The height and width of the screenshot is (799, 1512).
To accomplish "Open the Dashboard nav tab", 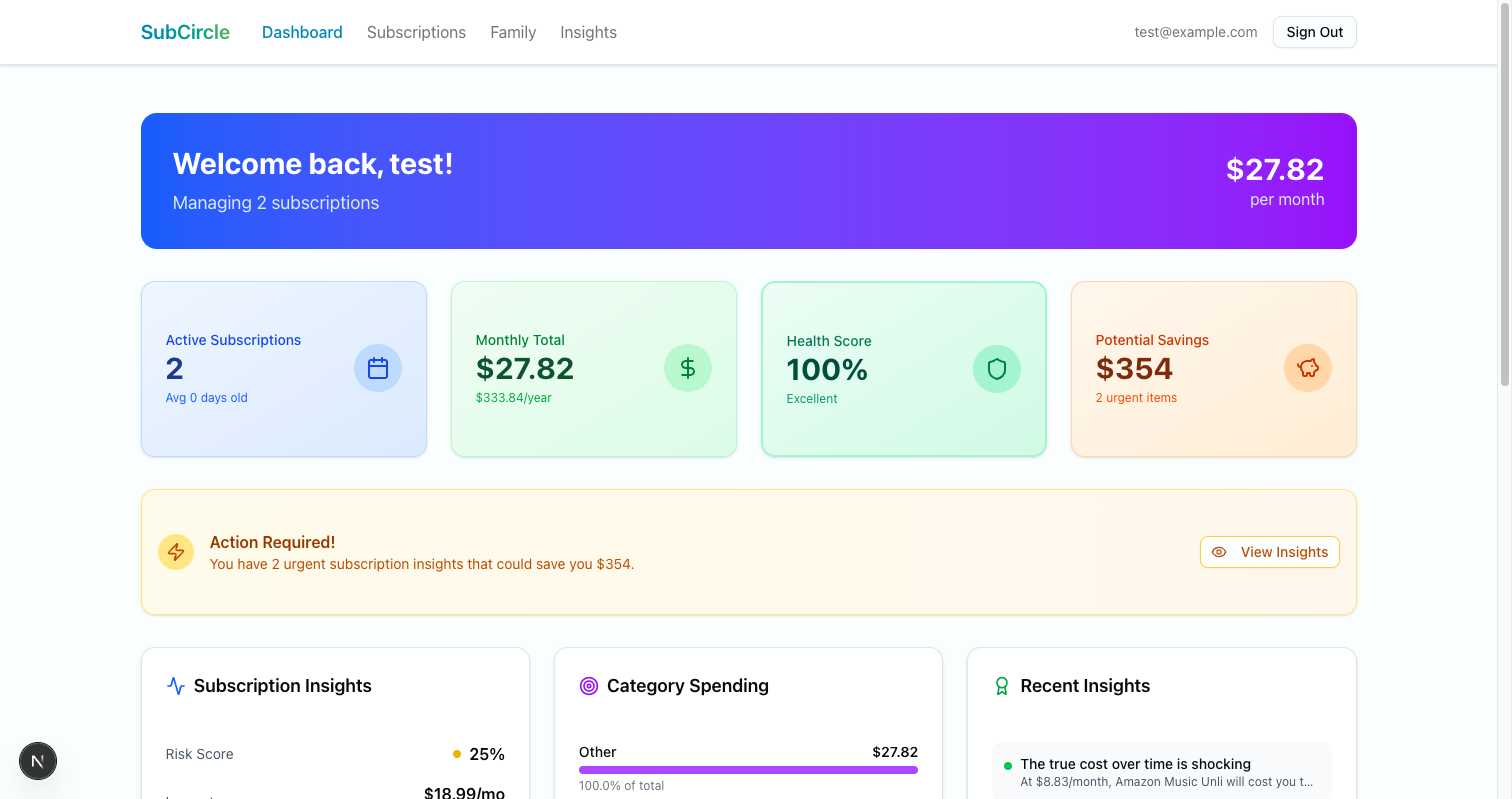I will coord(302,32).
